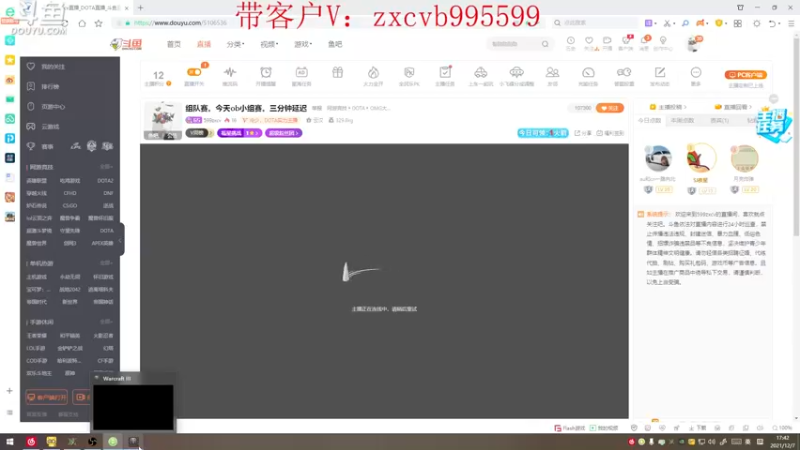Open the speedometer gauge tool icon
Image resolution: width=800 pixels, height=450 pixels.
(x=588, y=72)
